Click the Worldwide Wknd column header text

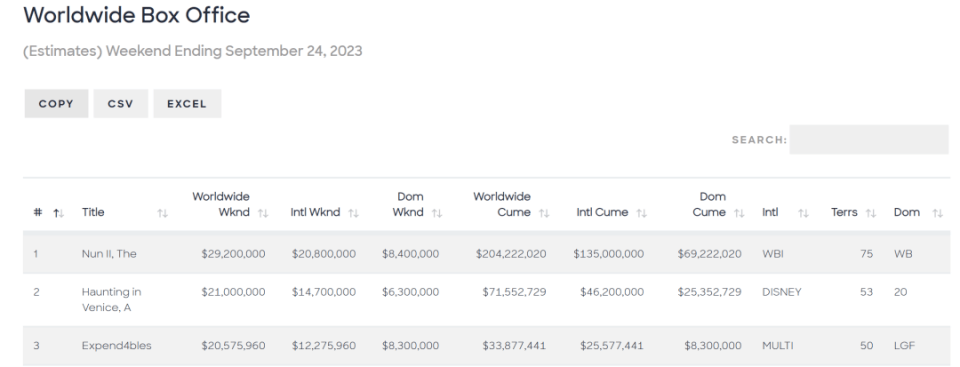coord(221,205)
